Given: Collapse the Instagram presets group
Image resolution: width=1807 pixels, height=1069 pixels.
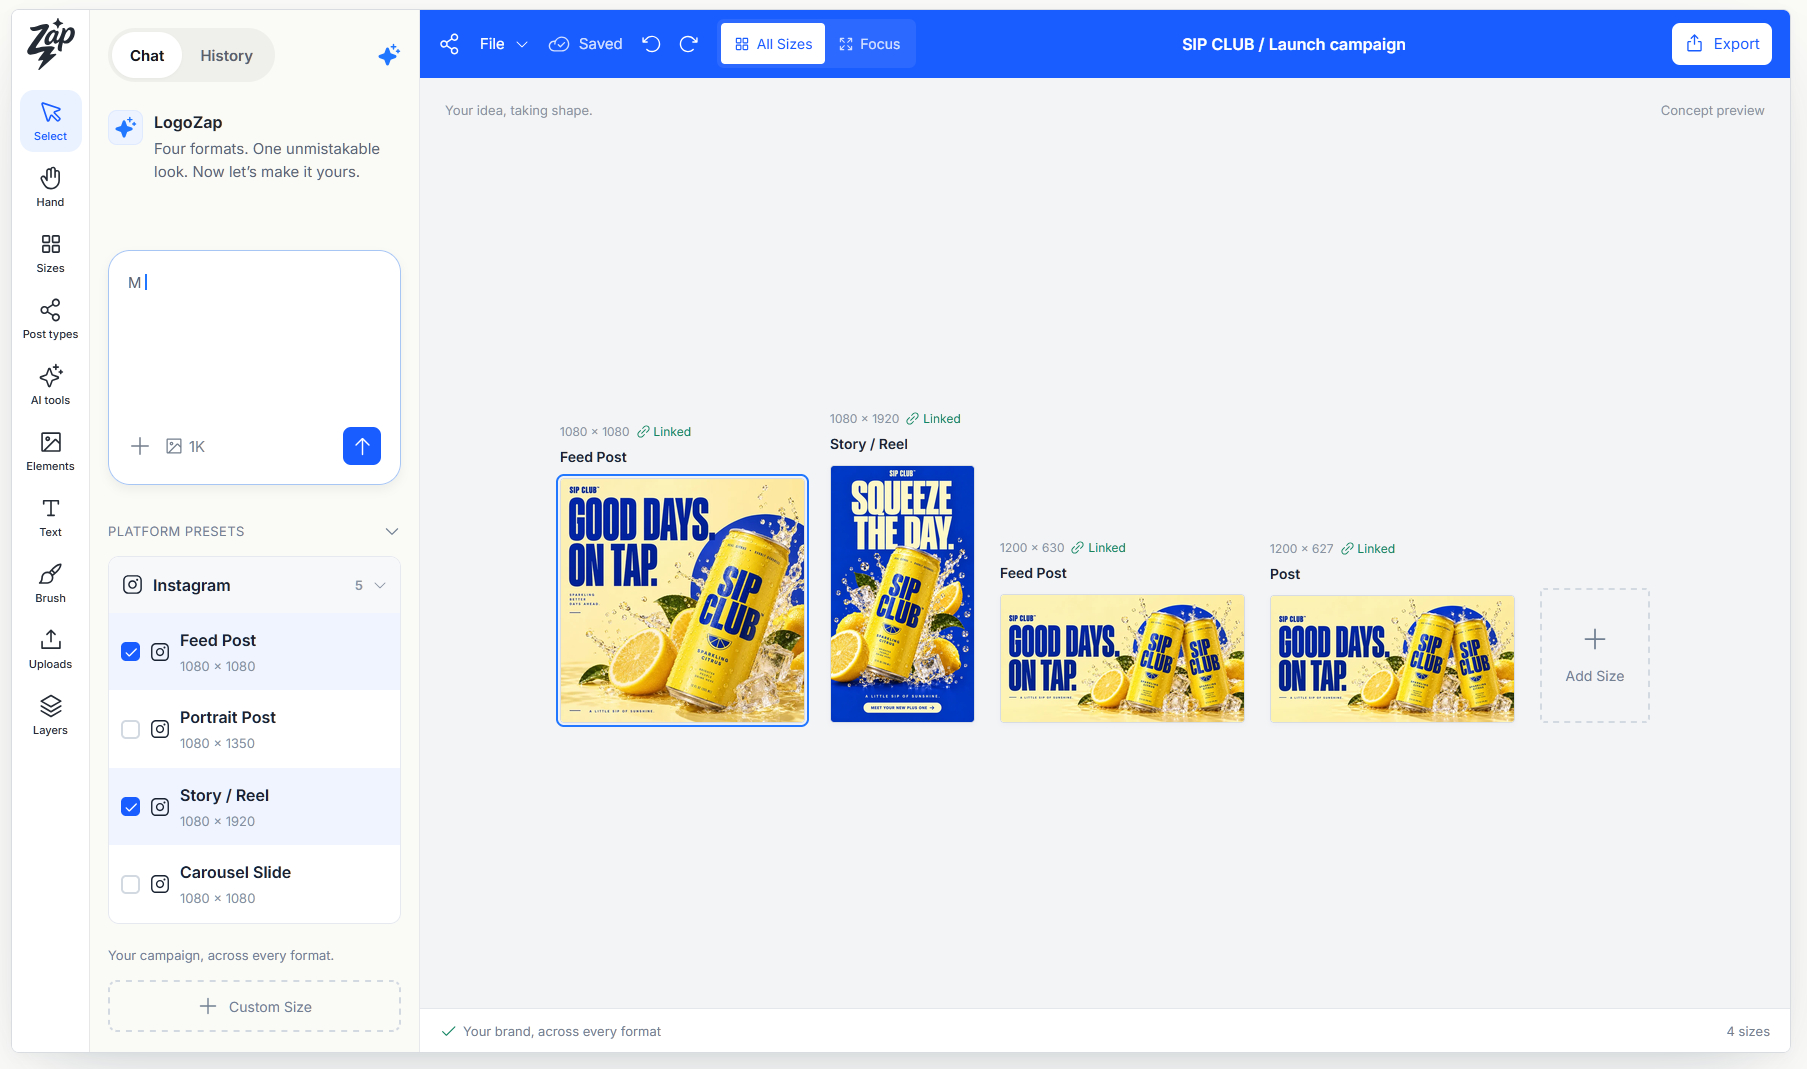Looking at the screenshot, I should point(380,585).
